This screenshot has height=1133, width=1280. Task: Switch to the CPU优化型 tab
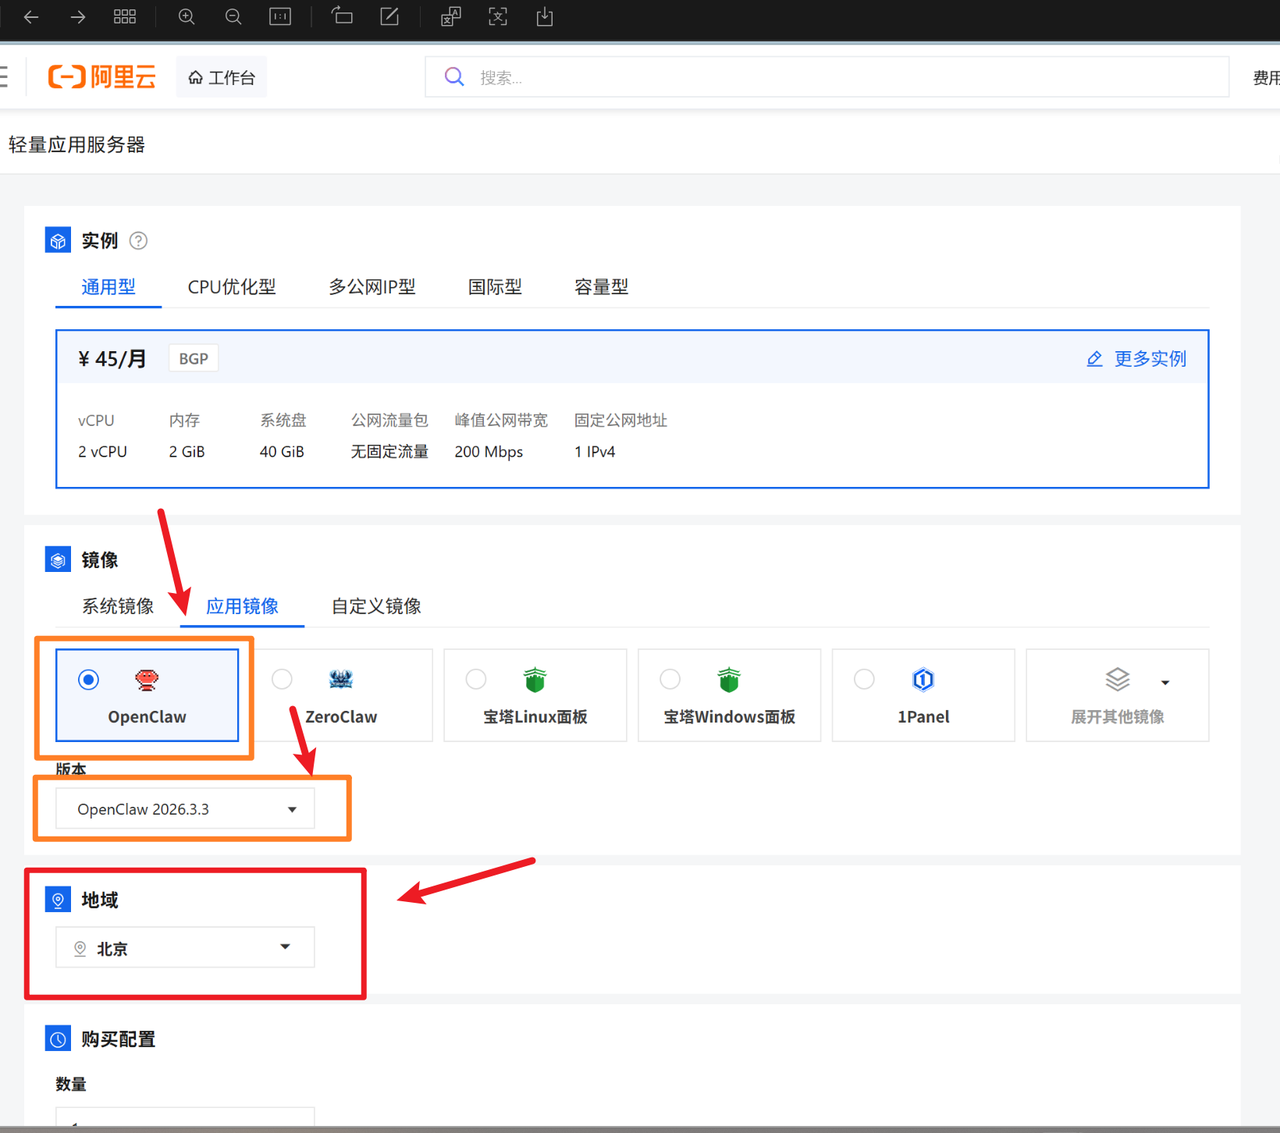click(x=232, y=287)
